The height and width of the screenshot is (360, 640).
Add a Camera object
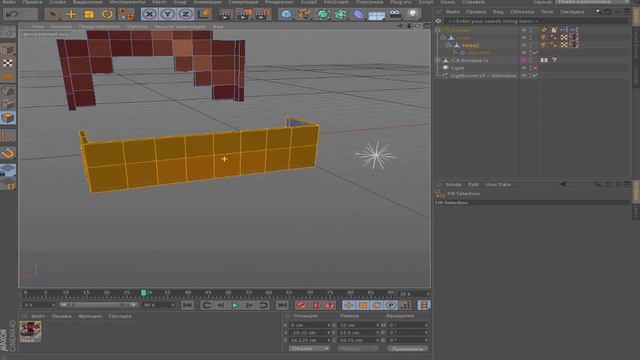pos(395,14)
